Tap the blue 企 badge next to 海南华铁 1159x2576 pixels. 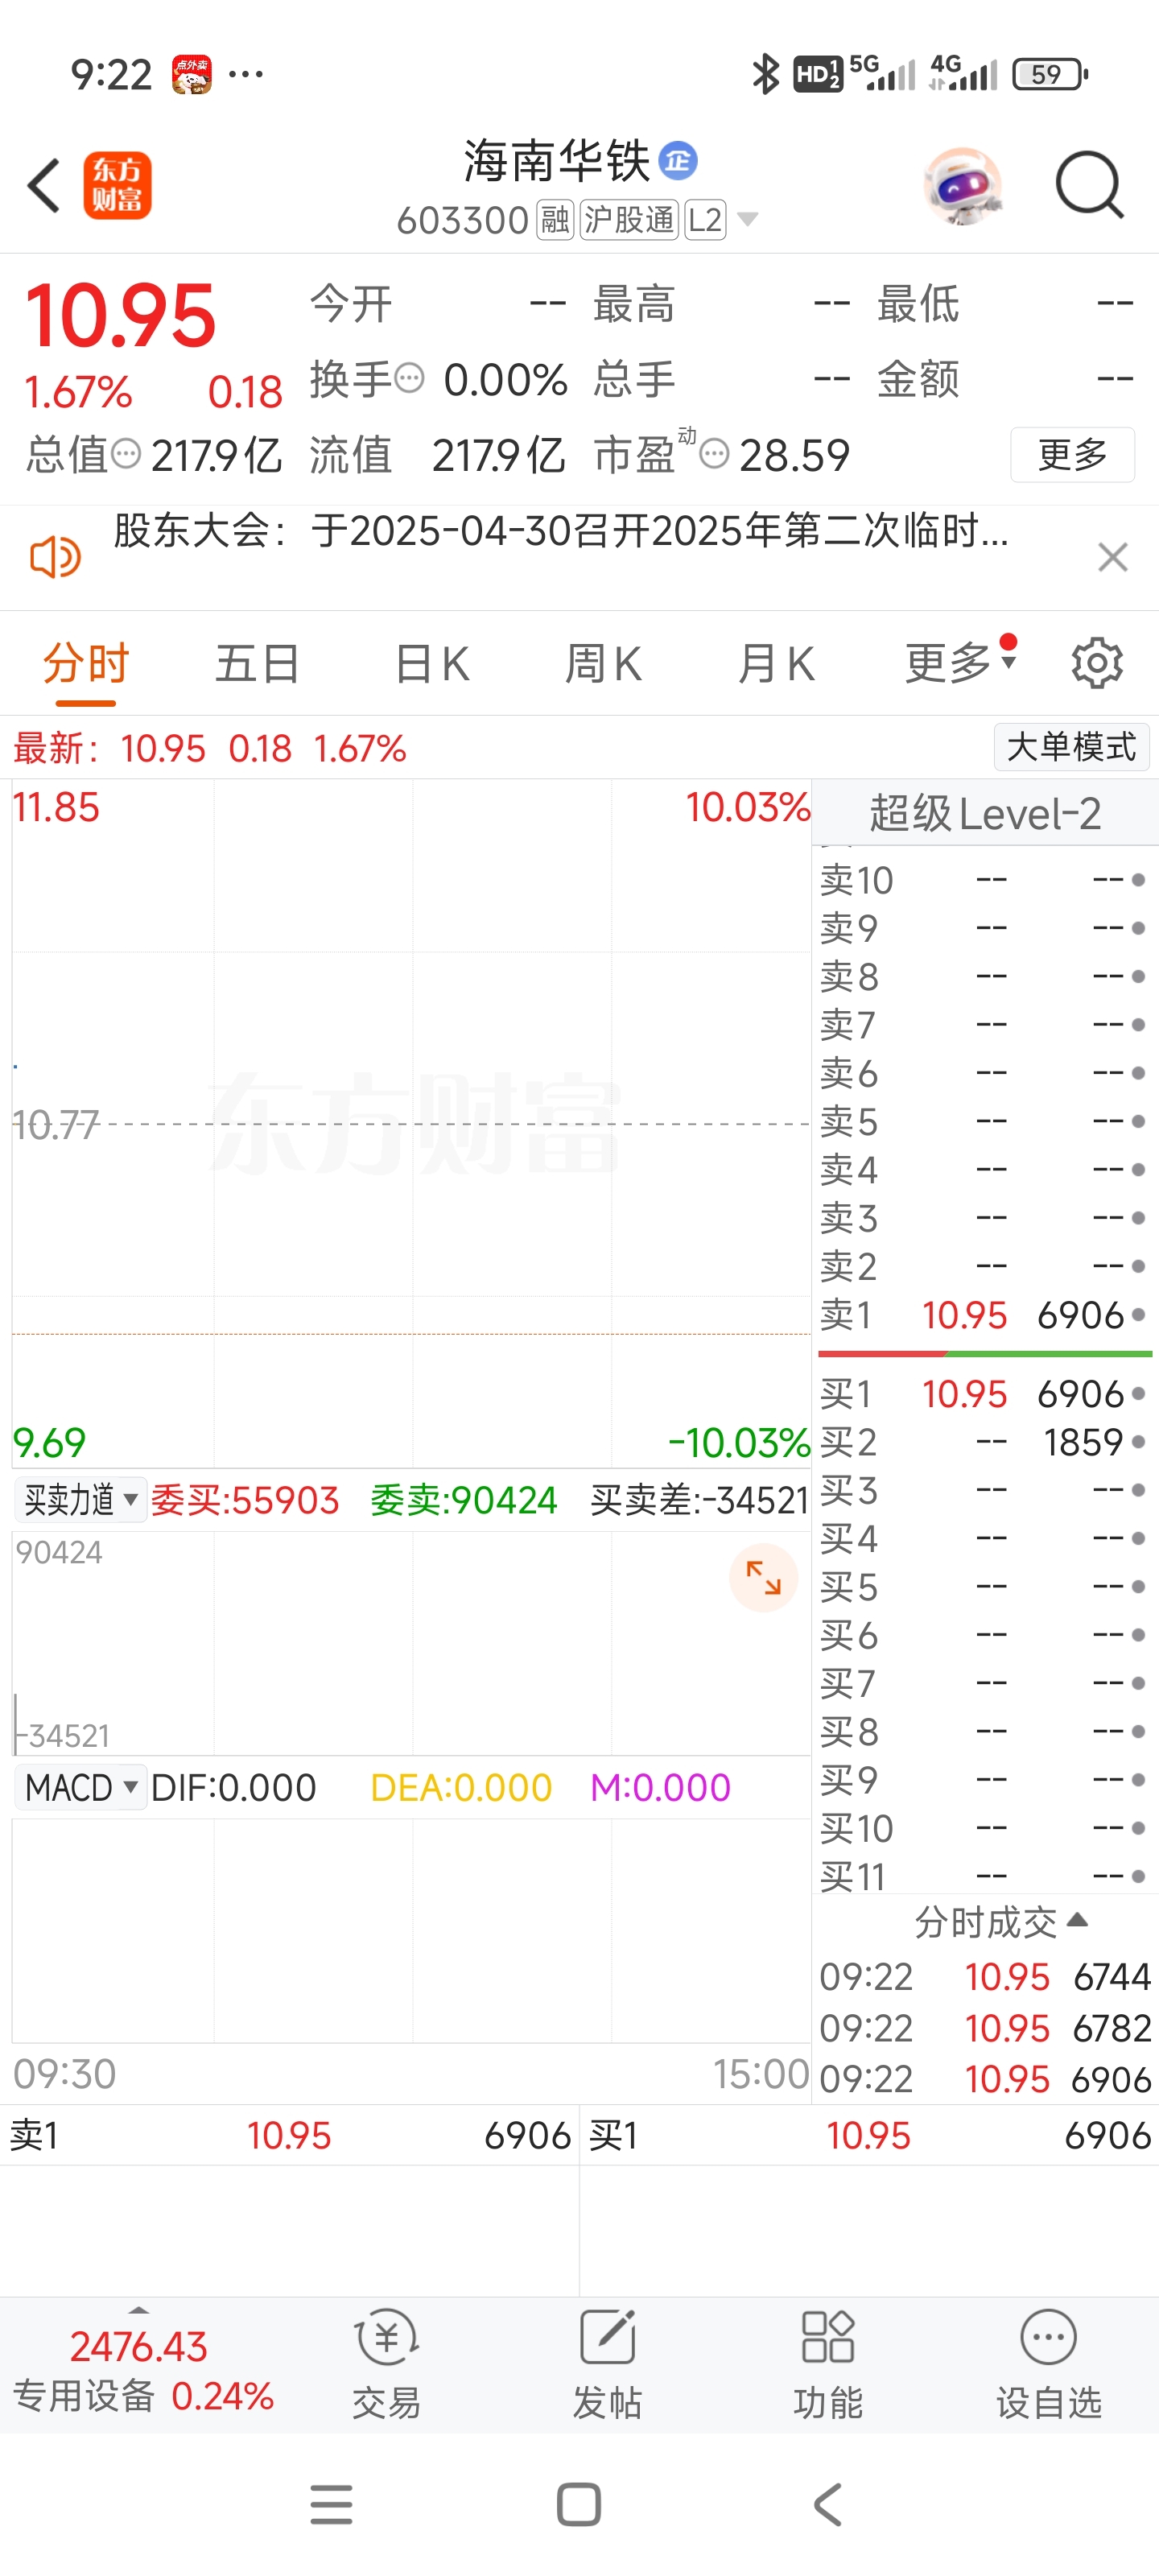678,161
